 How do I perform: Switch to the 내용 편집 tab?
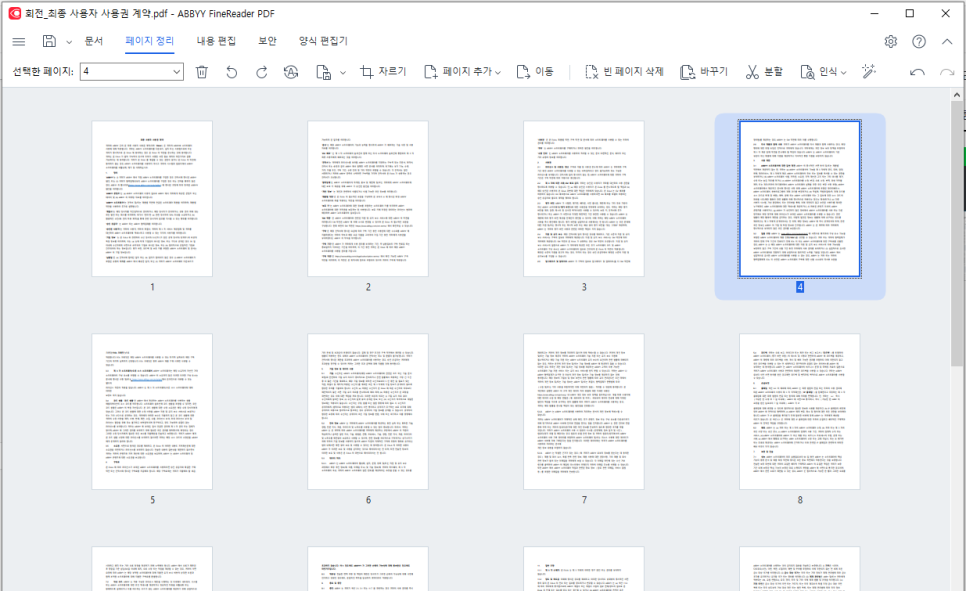tap(216, 41)
